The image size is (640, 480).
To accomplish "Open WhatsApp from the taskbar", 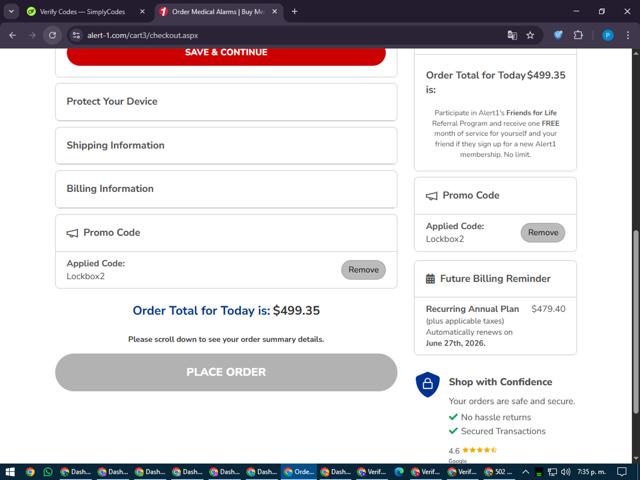I will pos(48,472).
